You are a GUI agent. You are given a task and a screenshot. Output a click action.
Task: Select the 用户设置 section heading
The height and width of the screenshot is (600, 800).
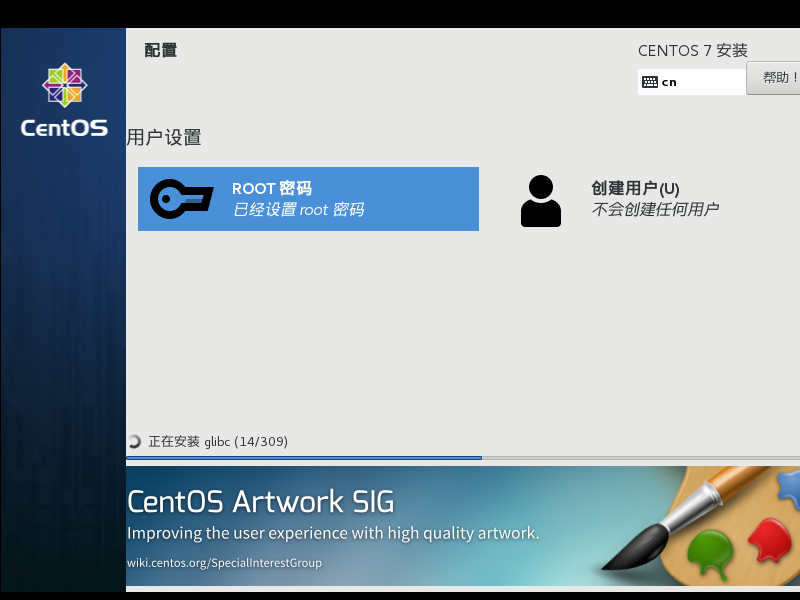163,137
